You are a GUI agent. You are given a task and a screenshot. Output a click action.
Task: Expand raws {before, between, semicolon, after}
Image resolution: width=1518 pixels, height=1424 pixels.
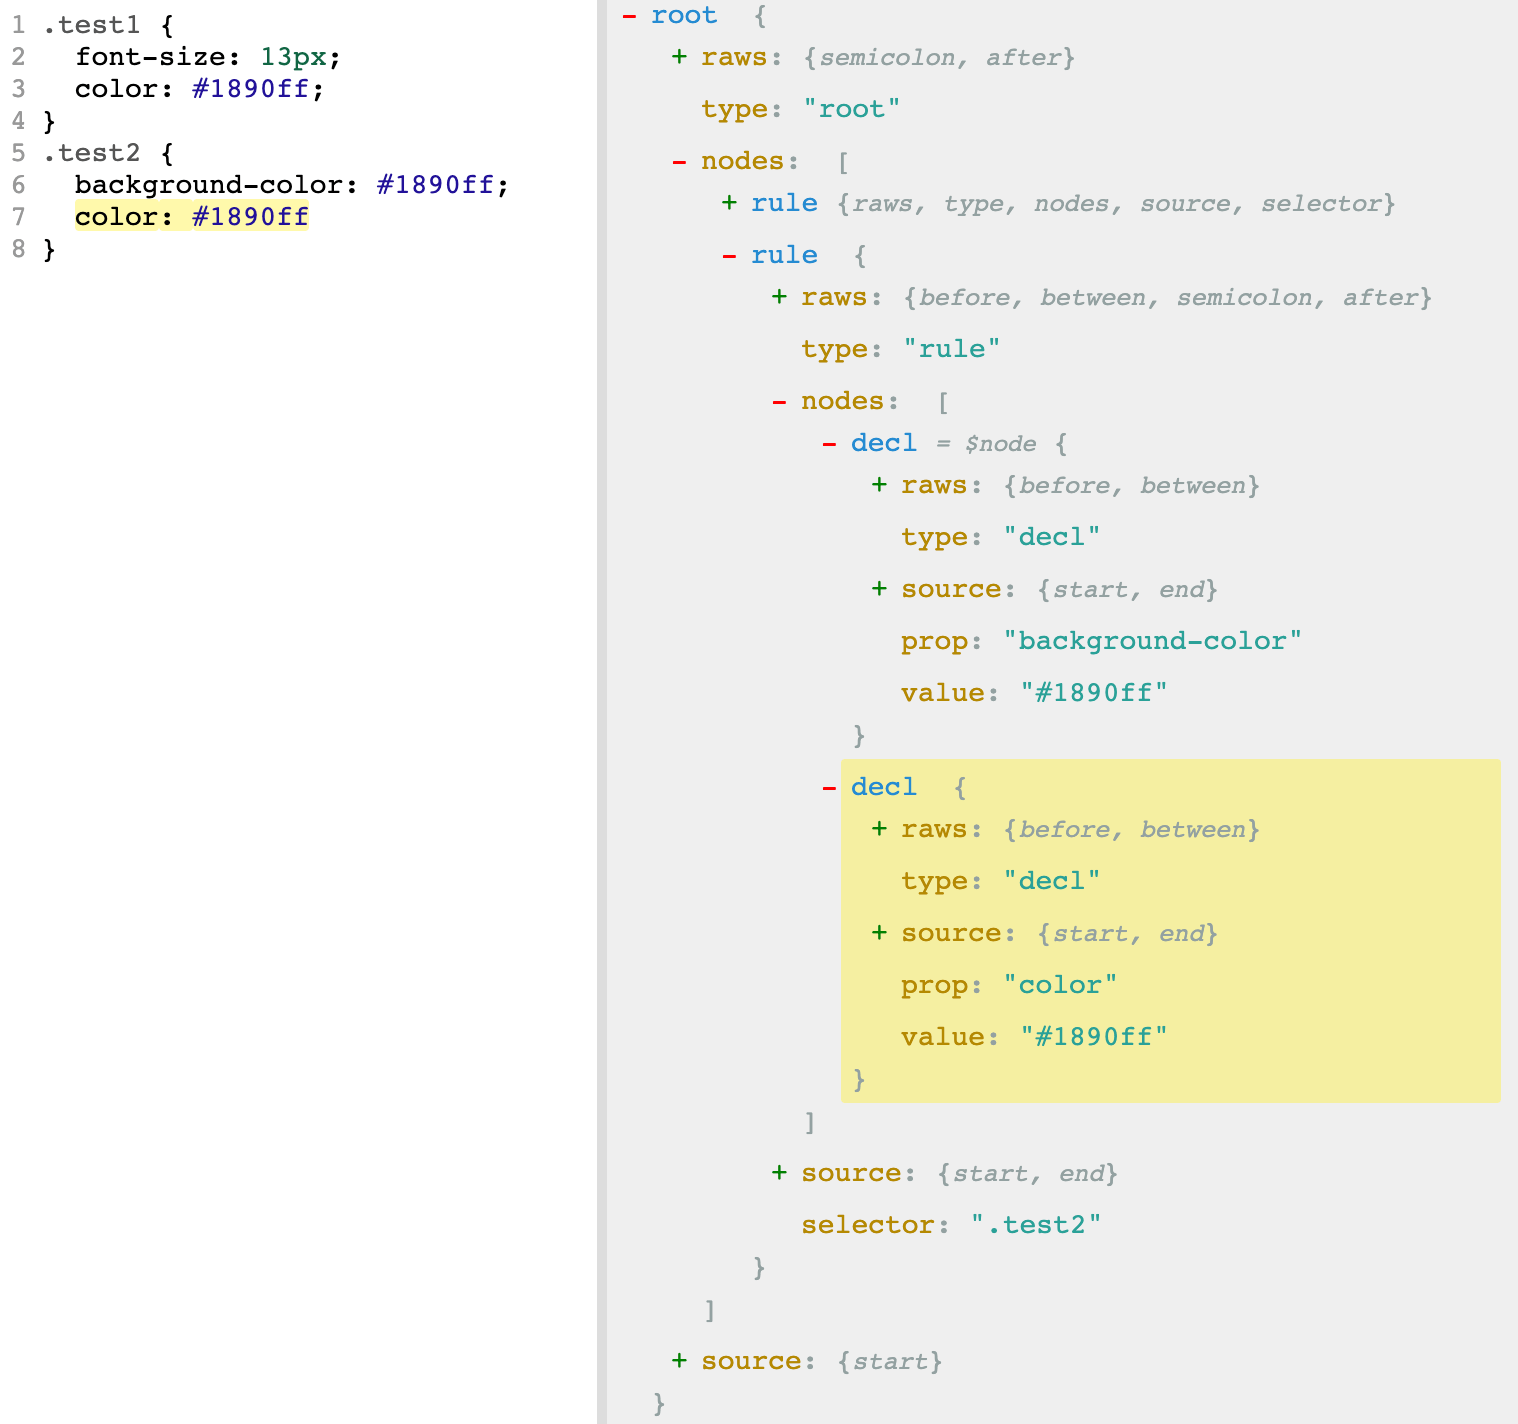pos(779,298)
